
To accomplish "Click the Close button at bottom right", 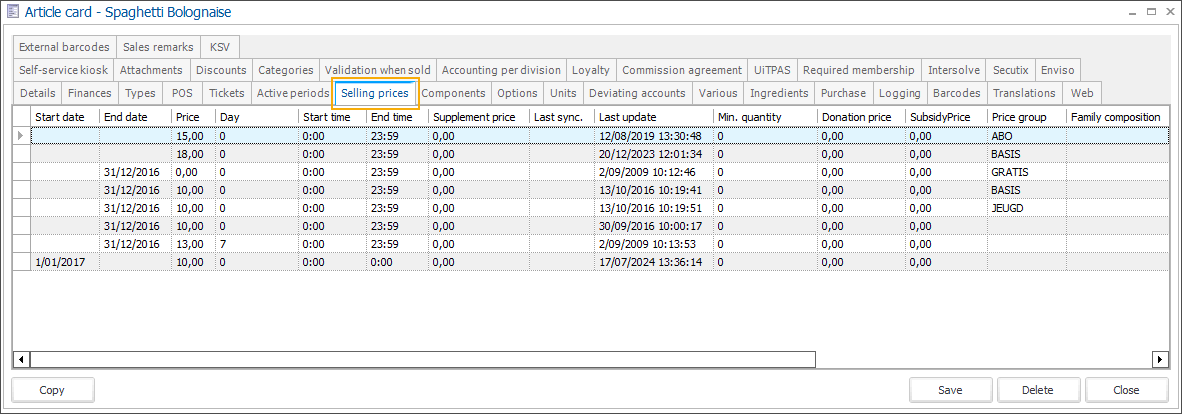I will pos(1126,390).
